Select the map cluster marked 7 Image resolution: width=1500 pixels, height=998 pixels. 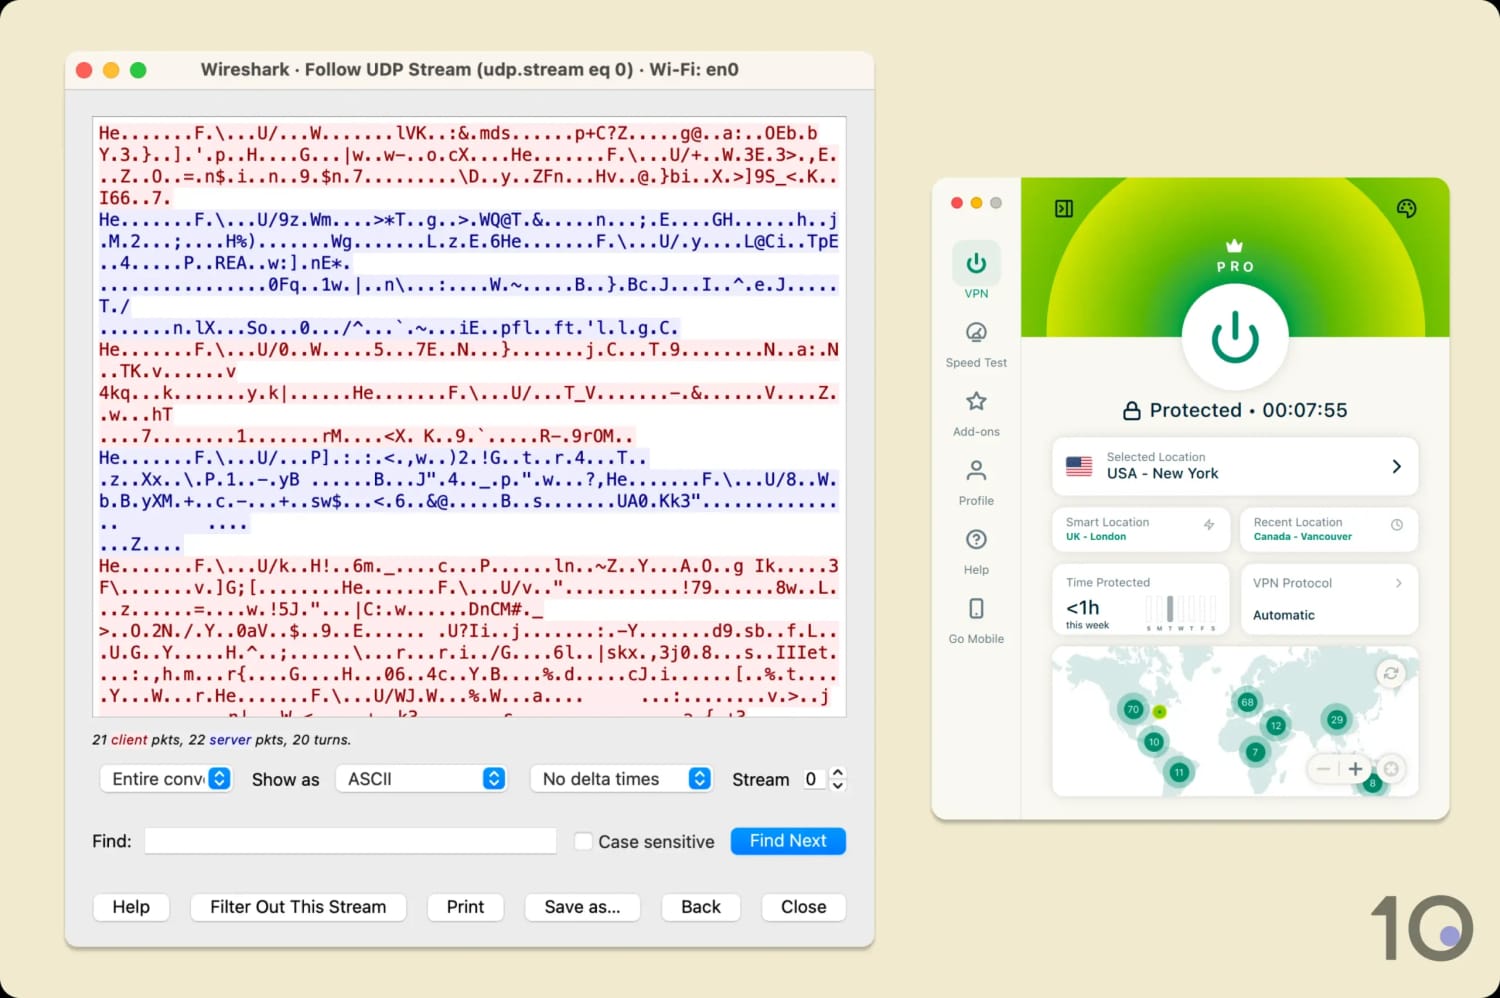[x=1255, y=752]
